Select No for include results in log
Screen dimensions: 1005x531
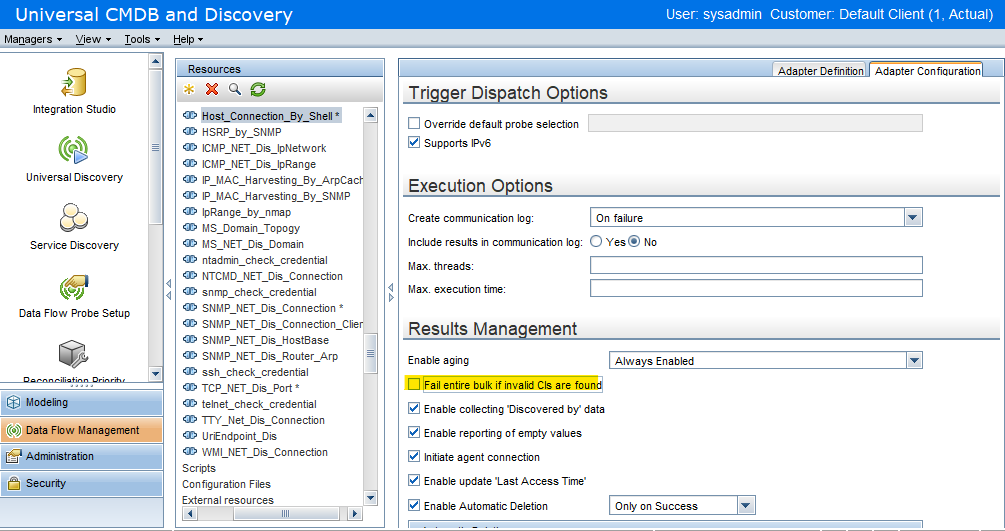(x=634, y=242)
